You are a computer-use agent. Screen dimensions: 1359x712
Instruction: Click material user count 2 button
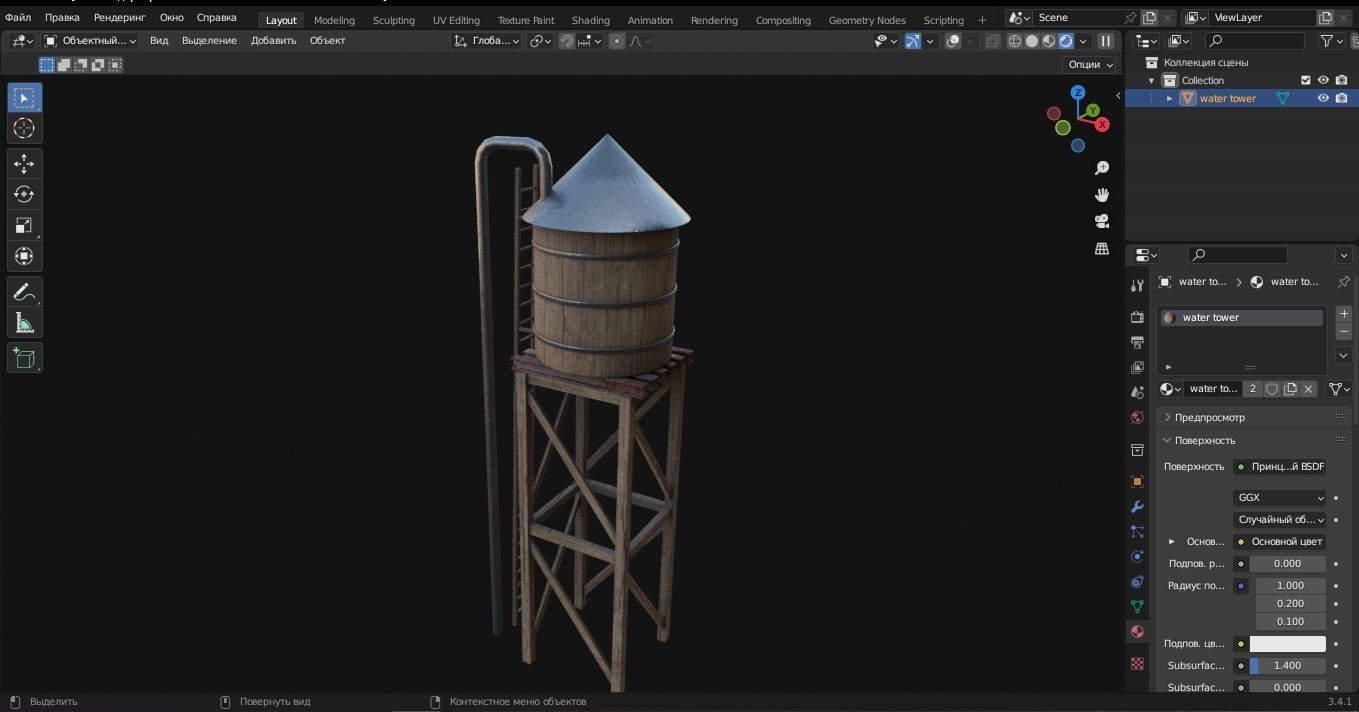tap(1252, 389)
